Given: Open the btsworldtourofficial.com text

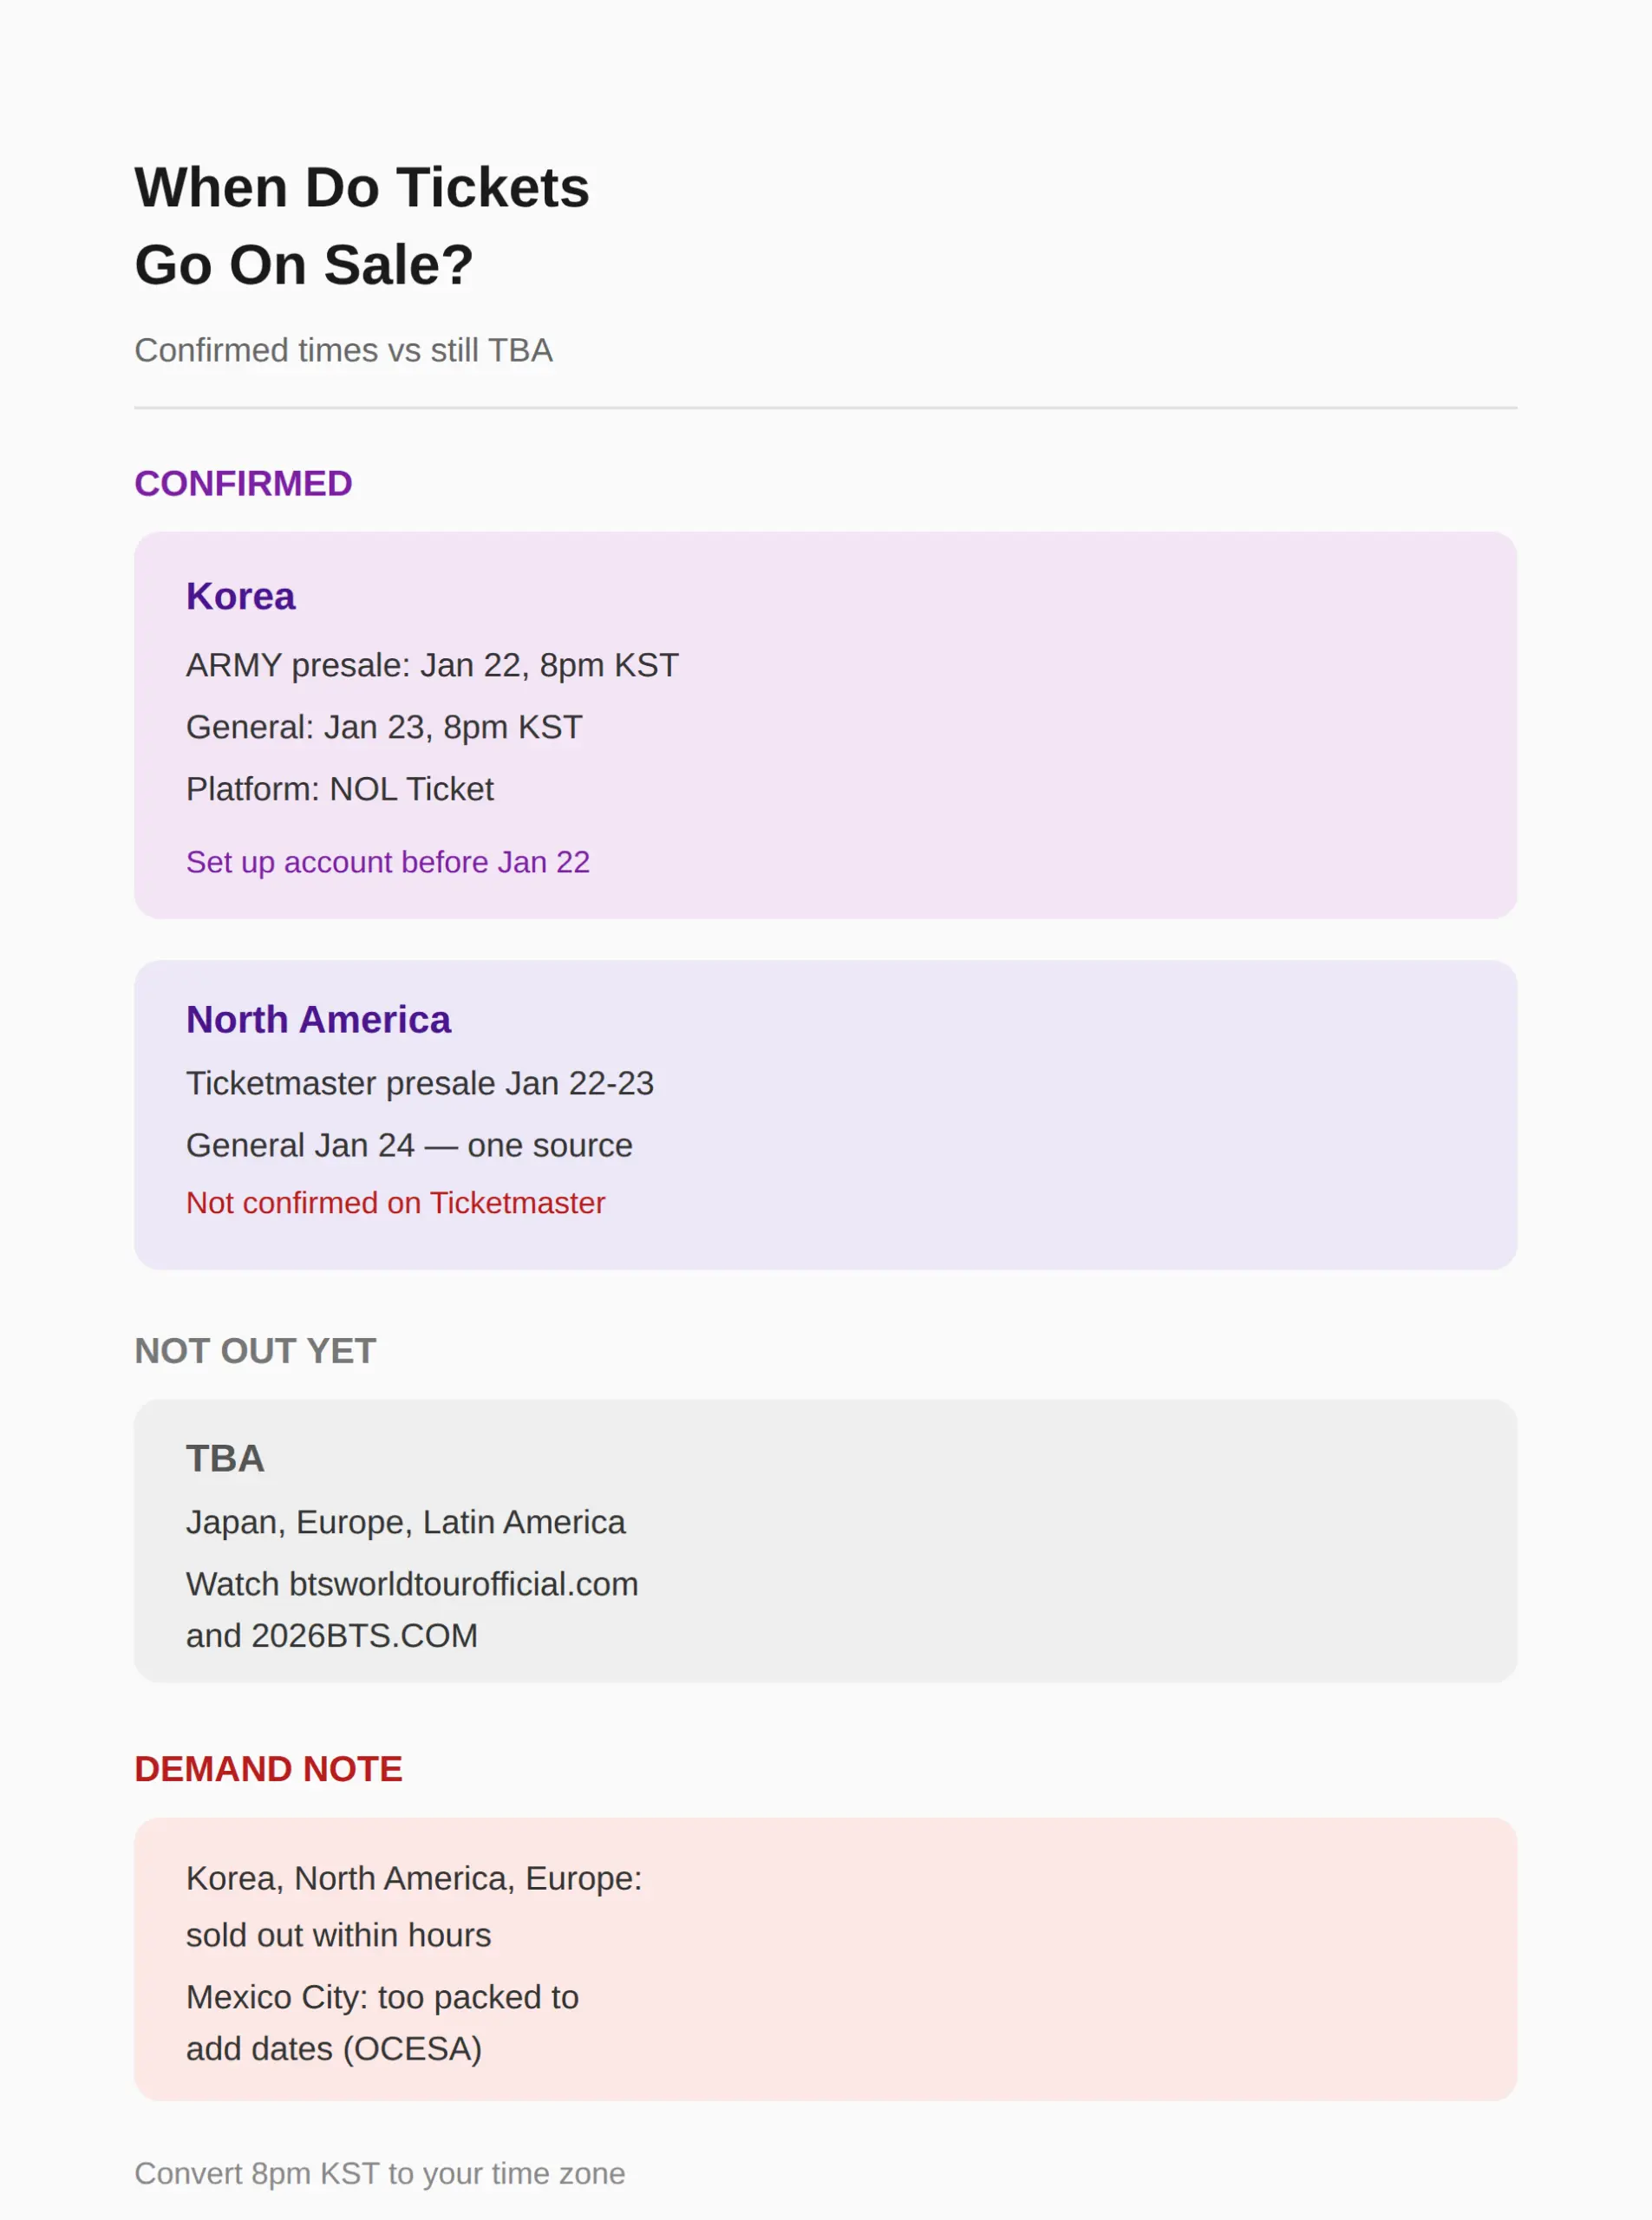Looking at the screenshot, I should pyautogui.click(x=463, y=1584).
